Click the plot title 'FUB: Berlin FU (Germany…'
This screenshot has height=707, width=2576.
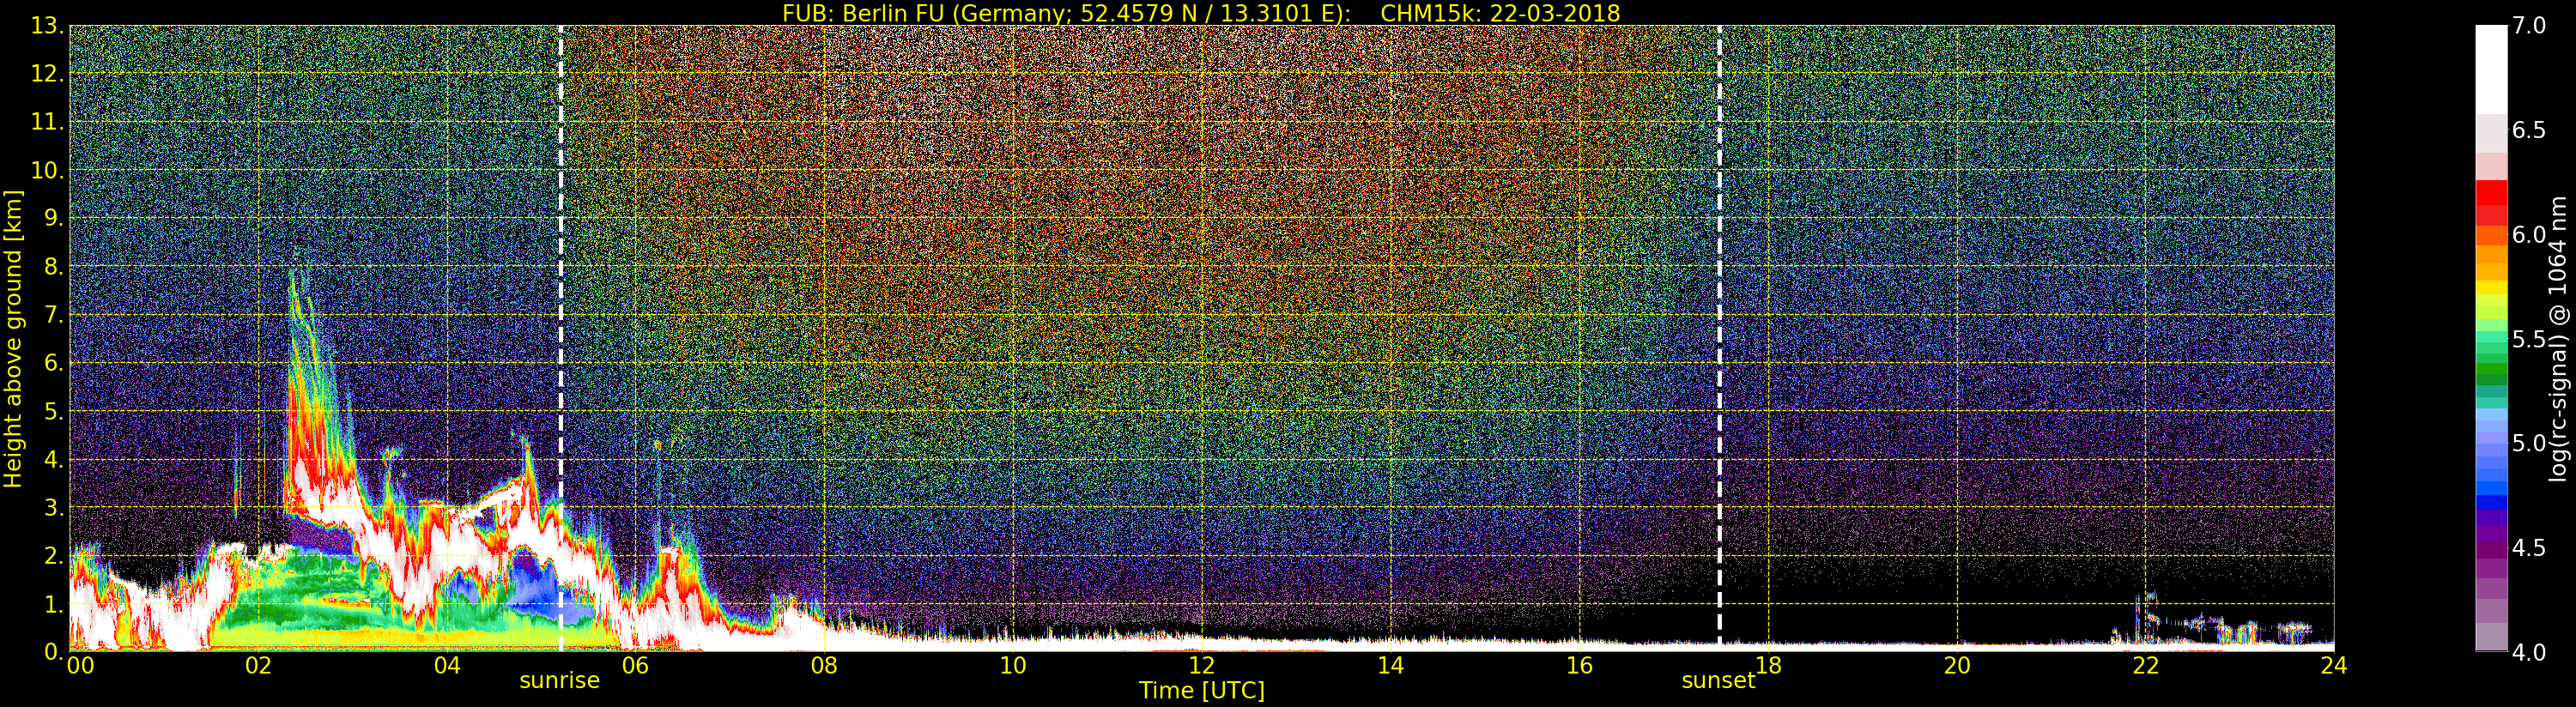1201,13
